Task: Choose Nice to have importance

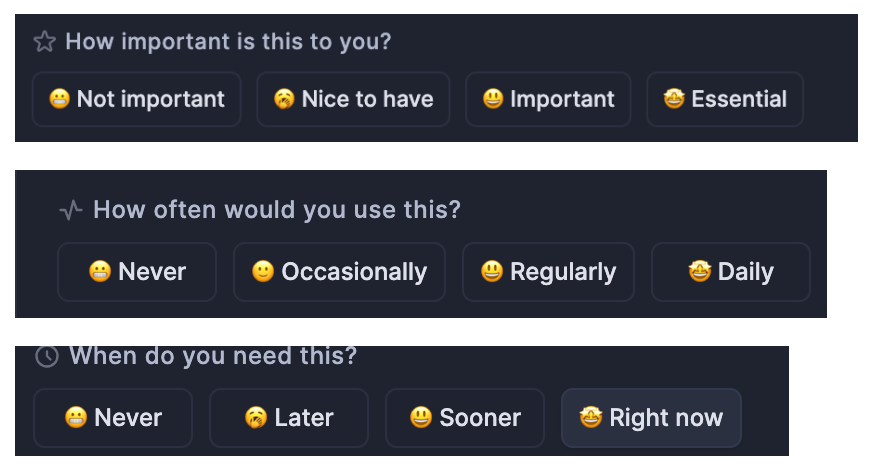Action: click(x=353, y=99)
